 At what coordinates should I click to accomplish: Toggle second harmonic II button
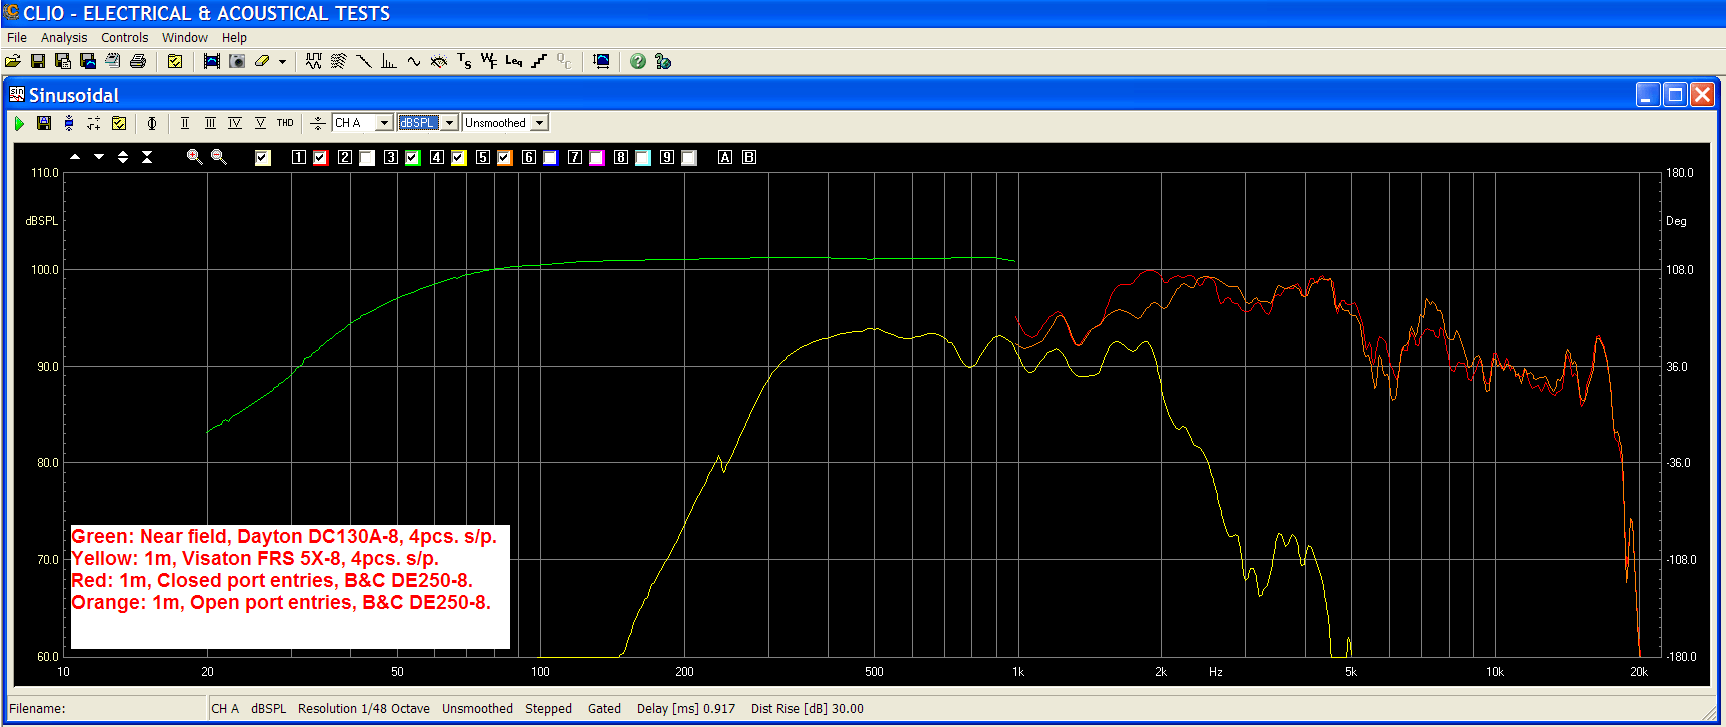(185, 123)
